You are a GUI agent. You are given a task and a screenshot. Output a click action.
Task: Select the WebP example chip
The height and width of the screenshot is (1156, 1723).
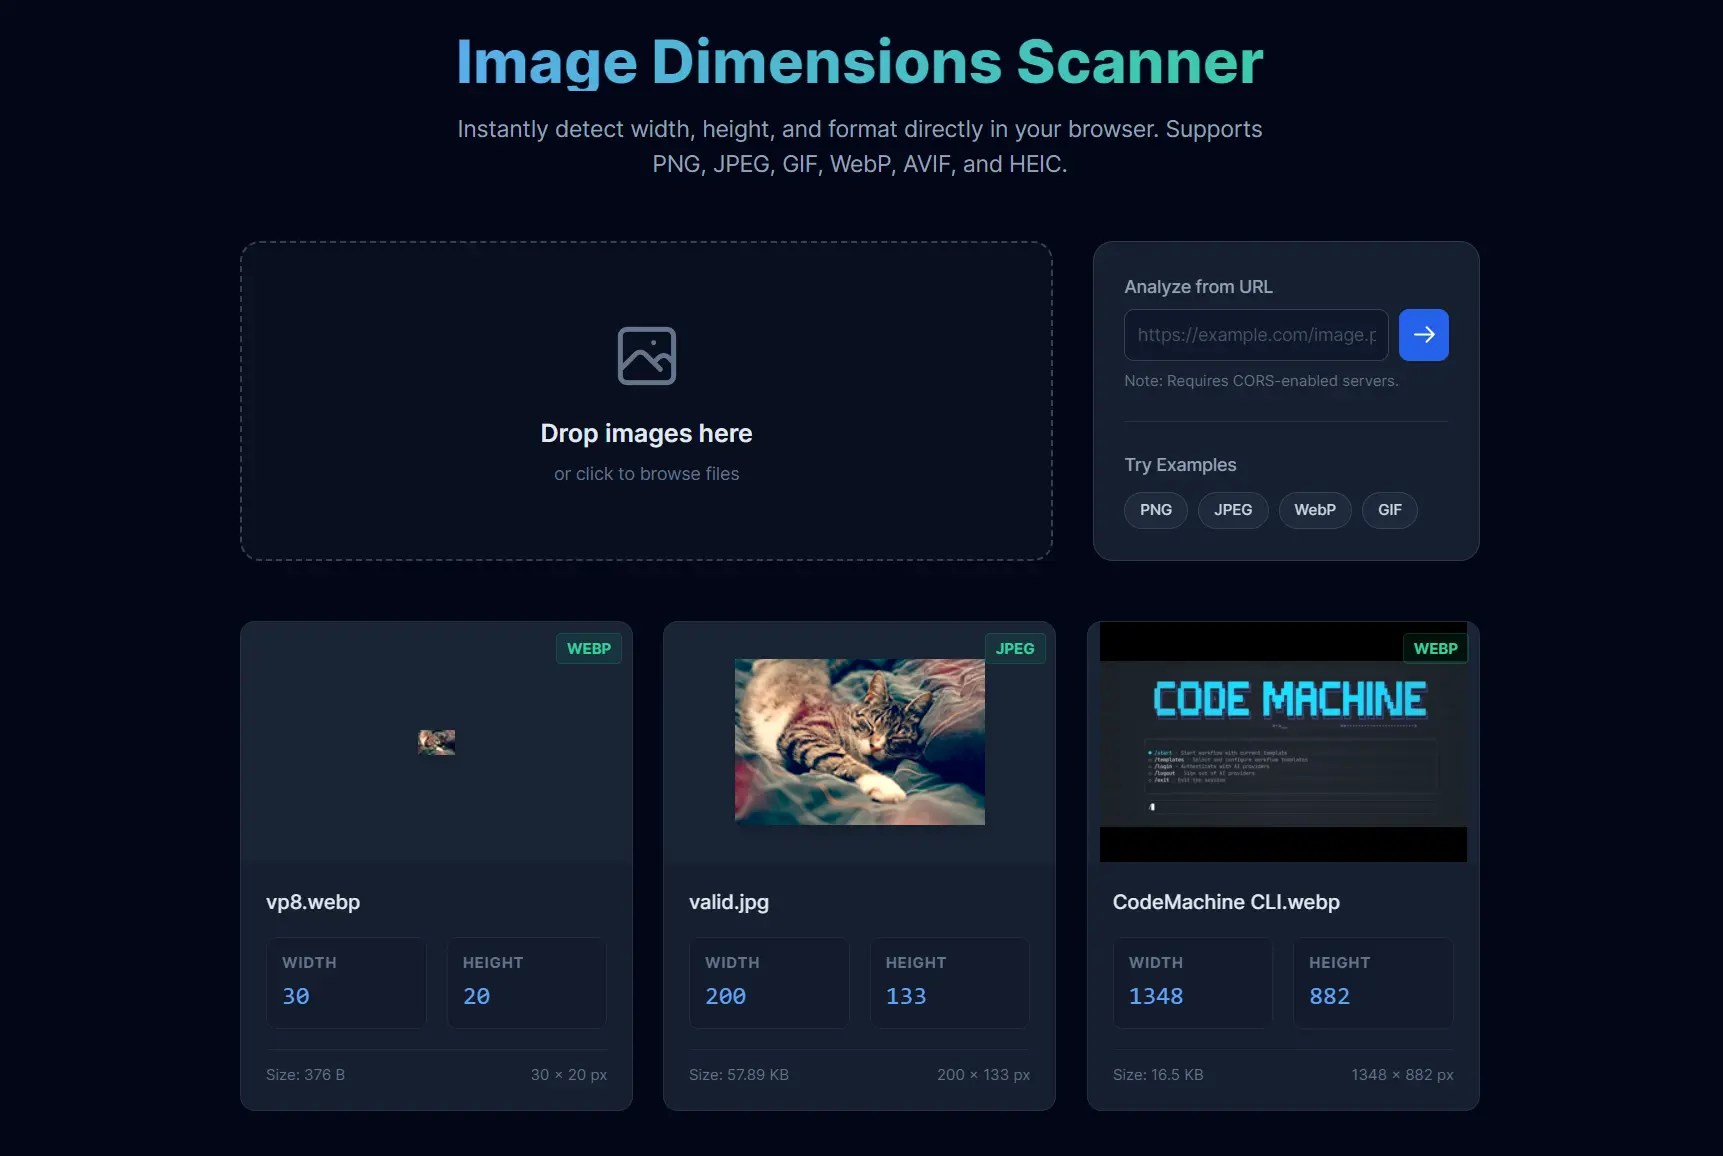[x=1314, y=510]
